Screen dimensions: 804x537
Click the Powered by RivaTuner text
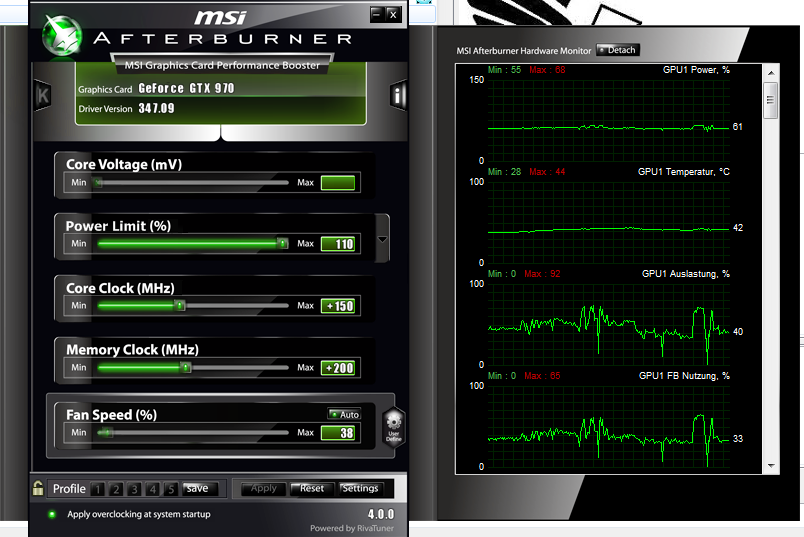point(352,528)
